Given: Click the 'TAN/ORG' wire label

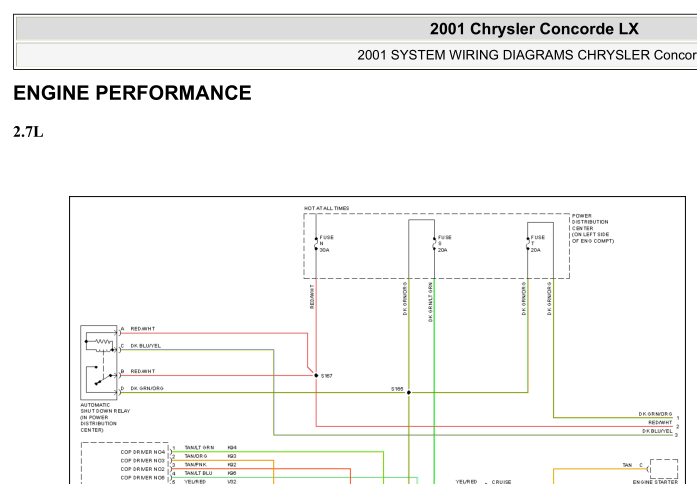Looking at the screenshot, I should point(196,456).
